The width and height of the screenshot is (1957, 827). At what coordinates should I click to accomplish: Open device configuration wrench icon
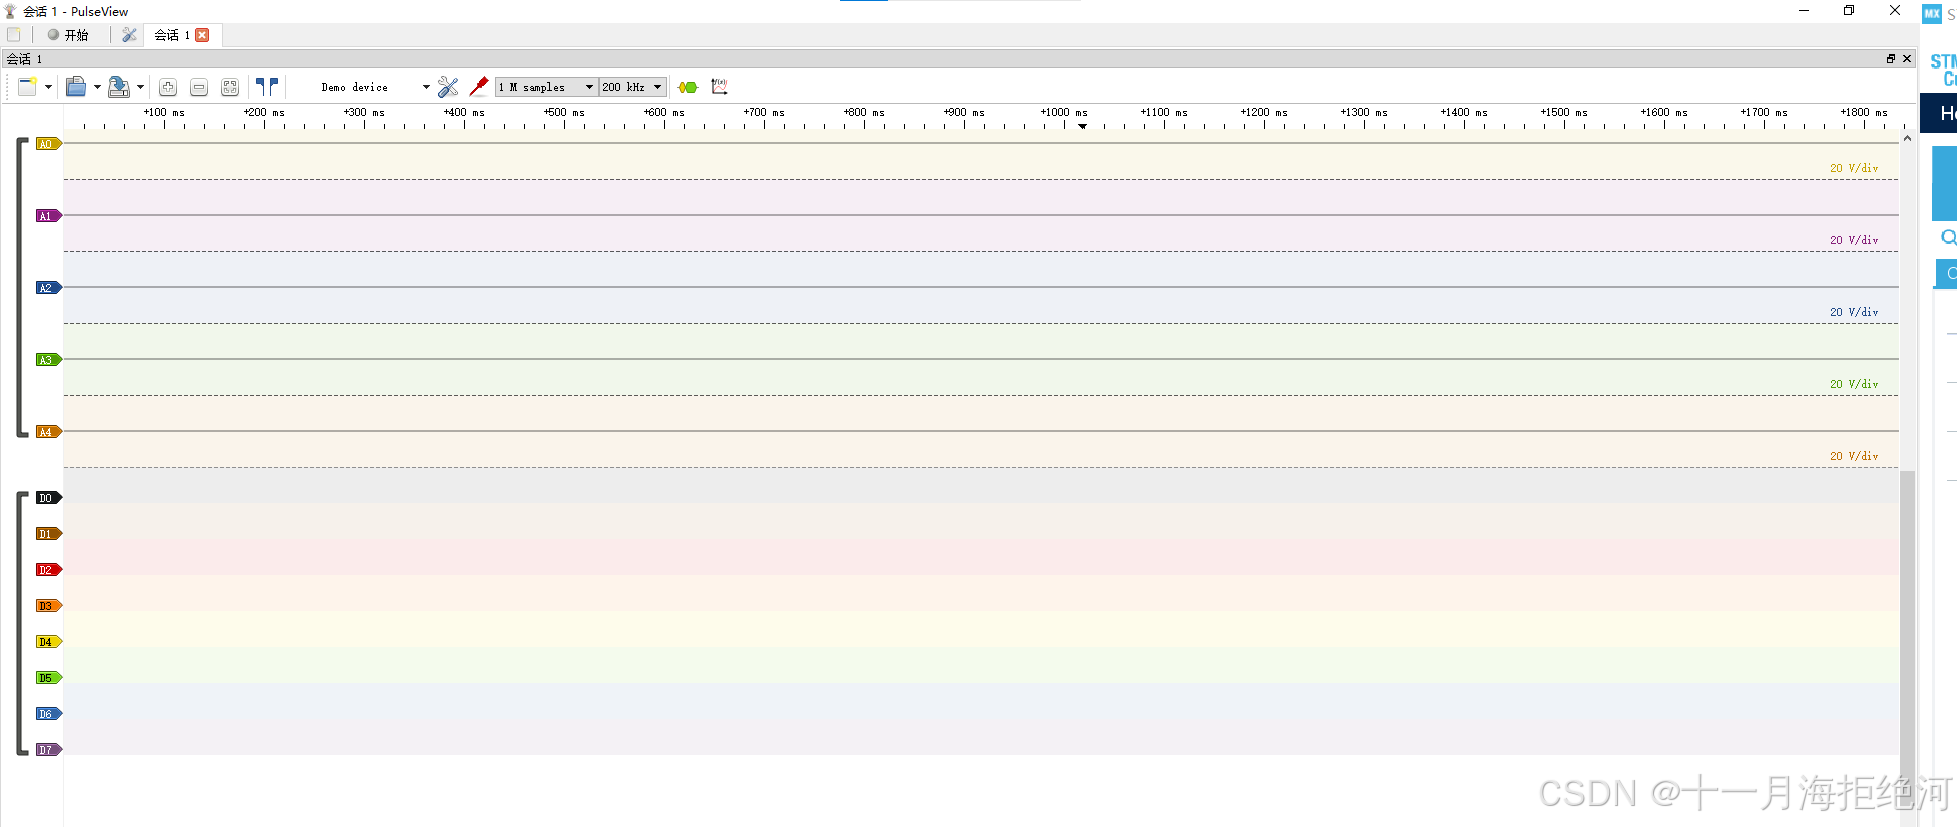point(448,87)
